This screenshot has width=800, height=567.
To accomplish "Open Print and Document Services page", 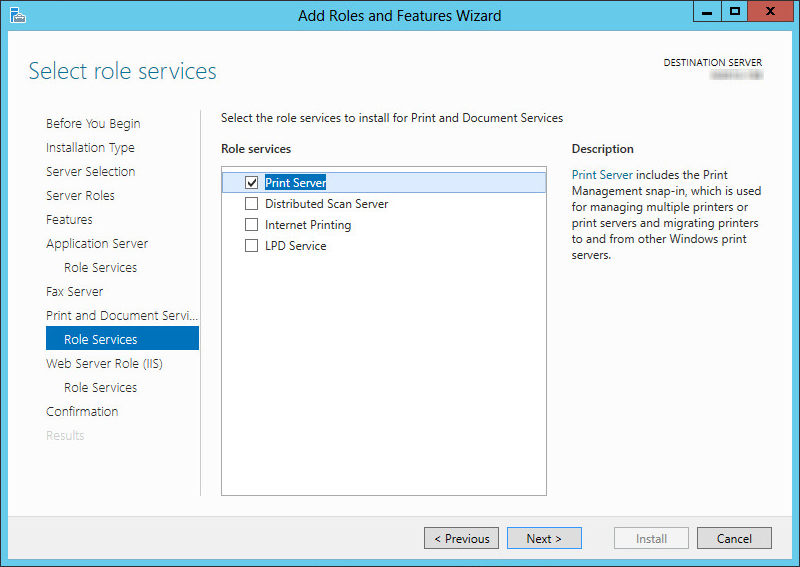I will (x=121, y=316).
